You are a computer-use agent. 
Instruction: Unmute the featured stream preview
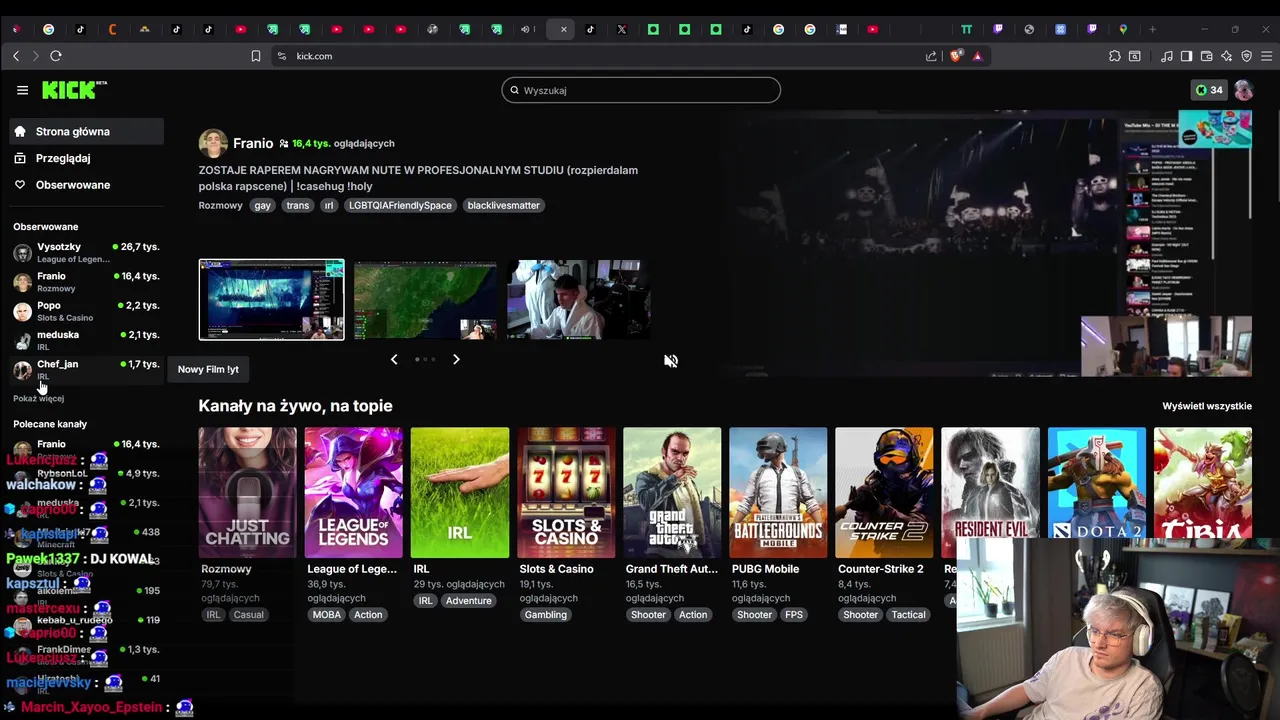click(671, 361)
